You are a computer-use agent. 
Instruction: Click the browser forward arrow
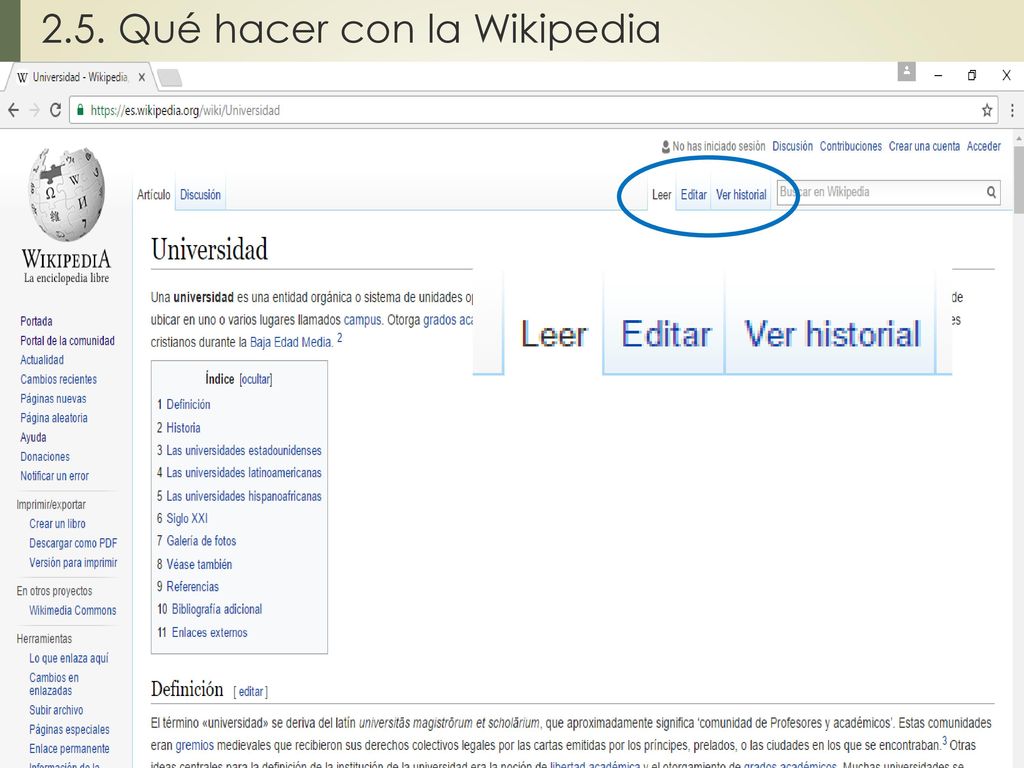tap(35, 110)
